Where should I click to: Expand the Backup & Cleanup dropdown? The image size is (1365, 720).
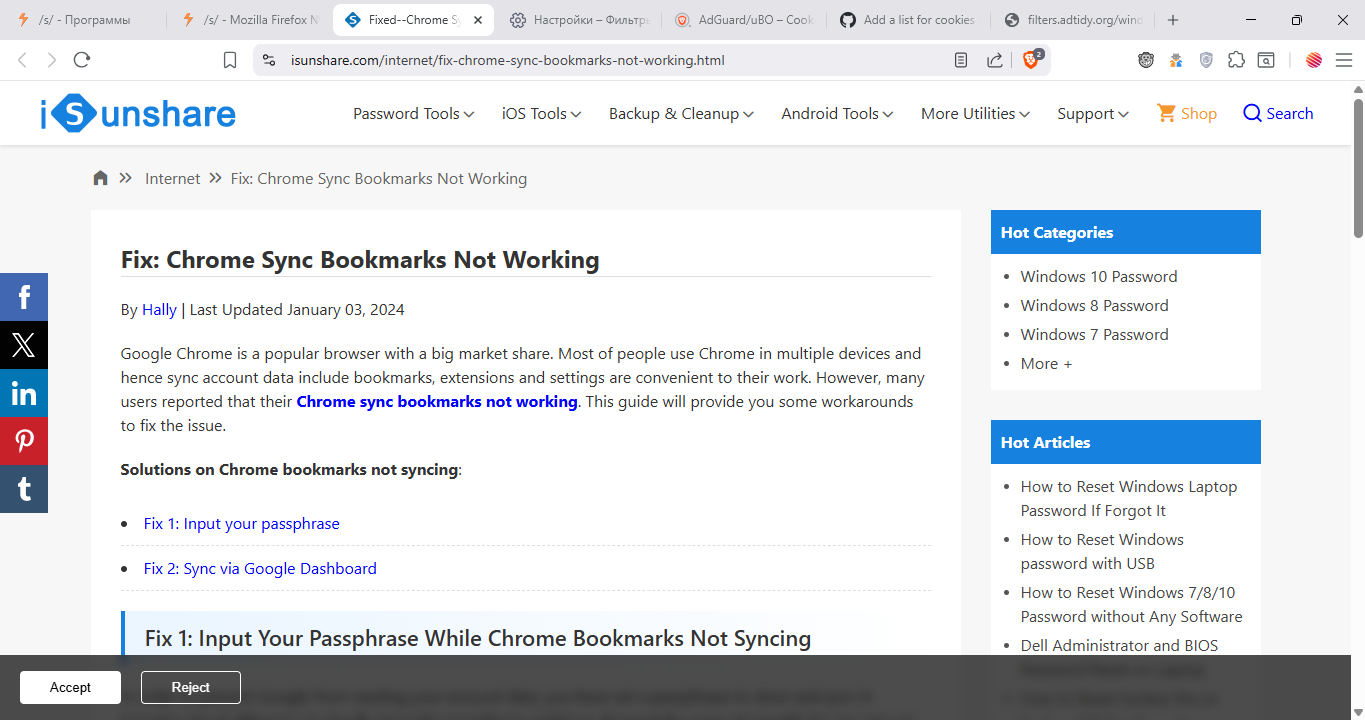tap(681, 114)
